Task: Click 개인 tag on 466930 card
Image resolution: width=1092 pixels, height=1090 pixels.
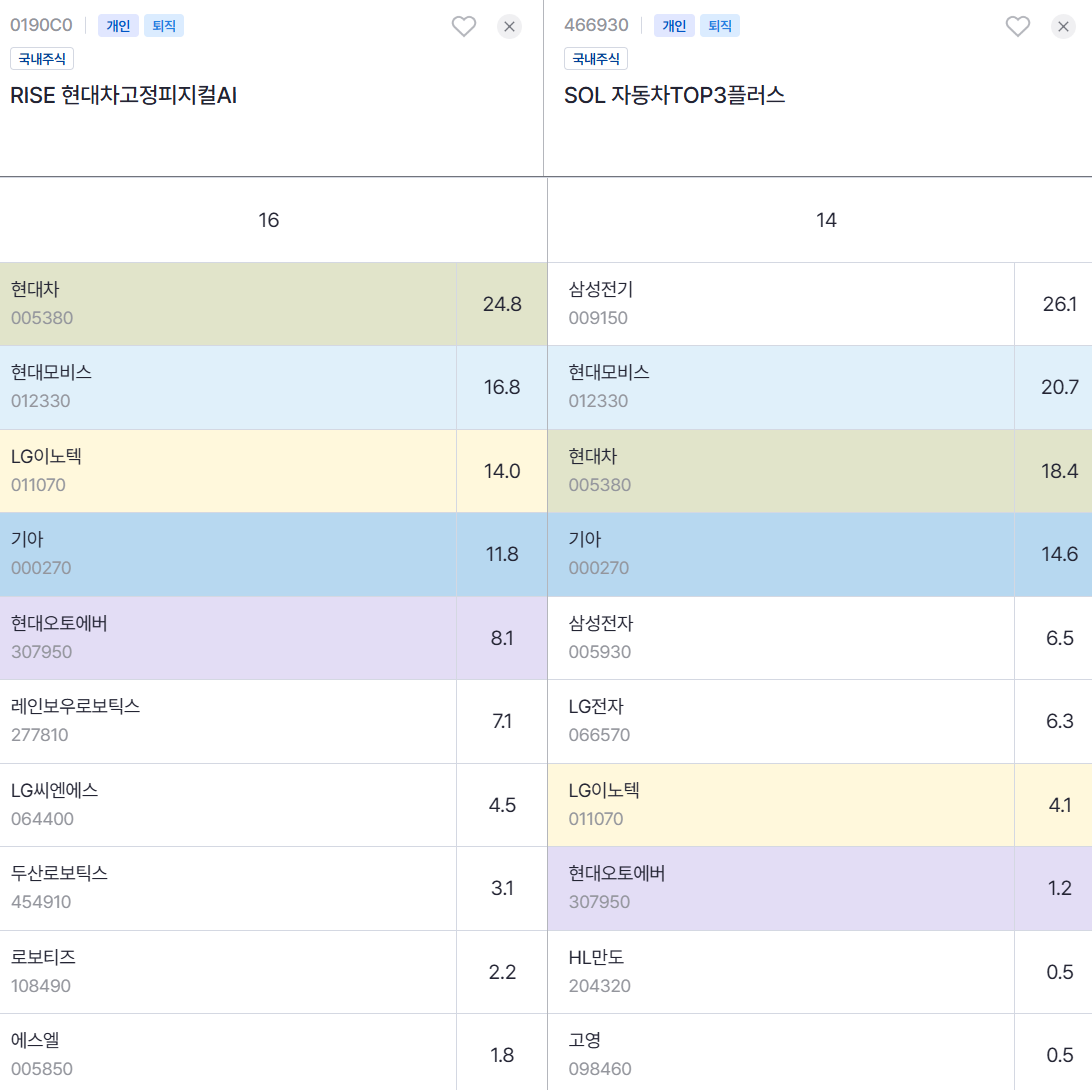Action: (x=674, y=26)
